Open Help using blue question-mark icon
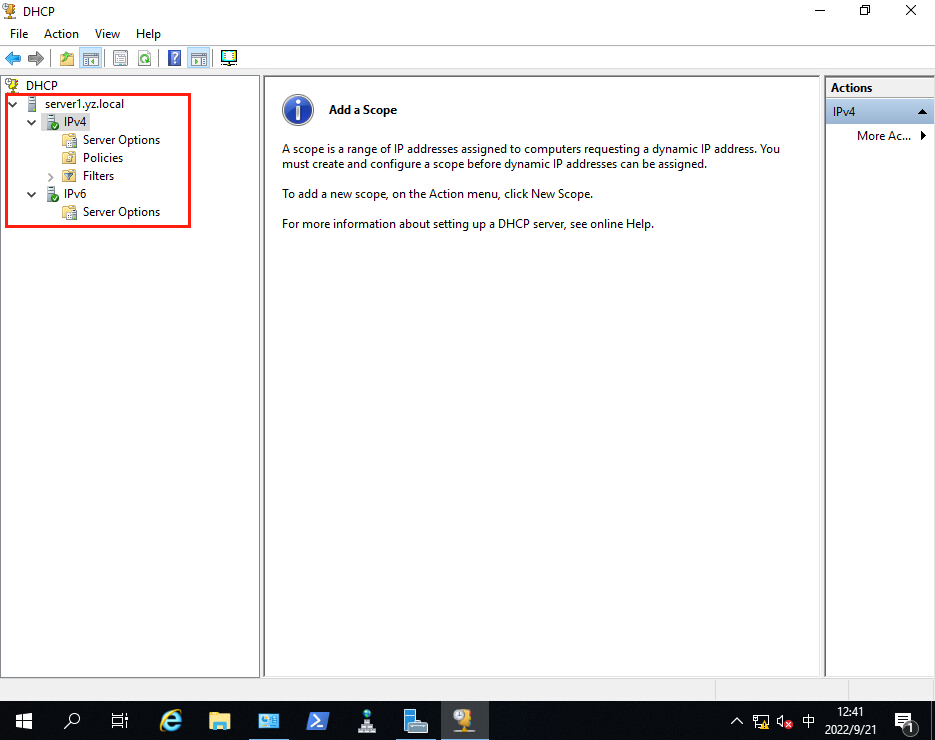This screenshot has height=740, width=935. 174,58
